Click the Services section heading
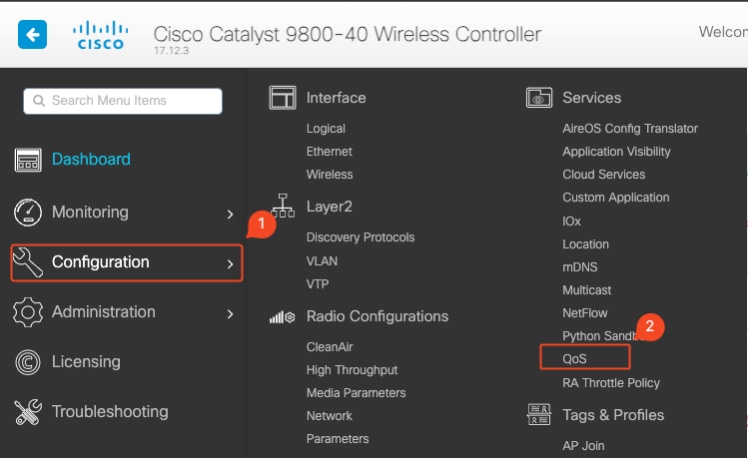748x458 pixels. 592,98
